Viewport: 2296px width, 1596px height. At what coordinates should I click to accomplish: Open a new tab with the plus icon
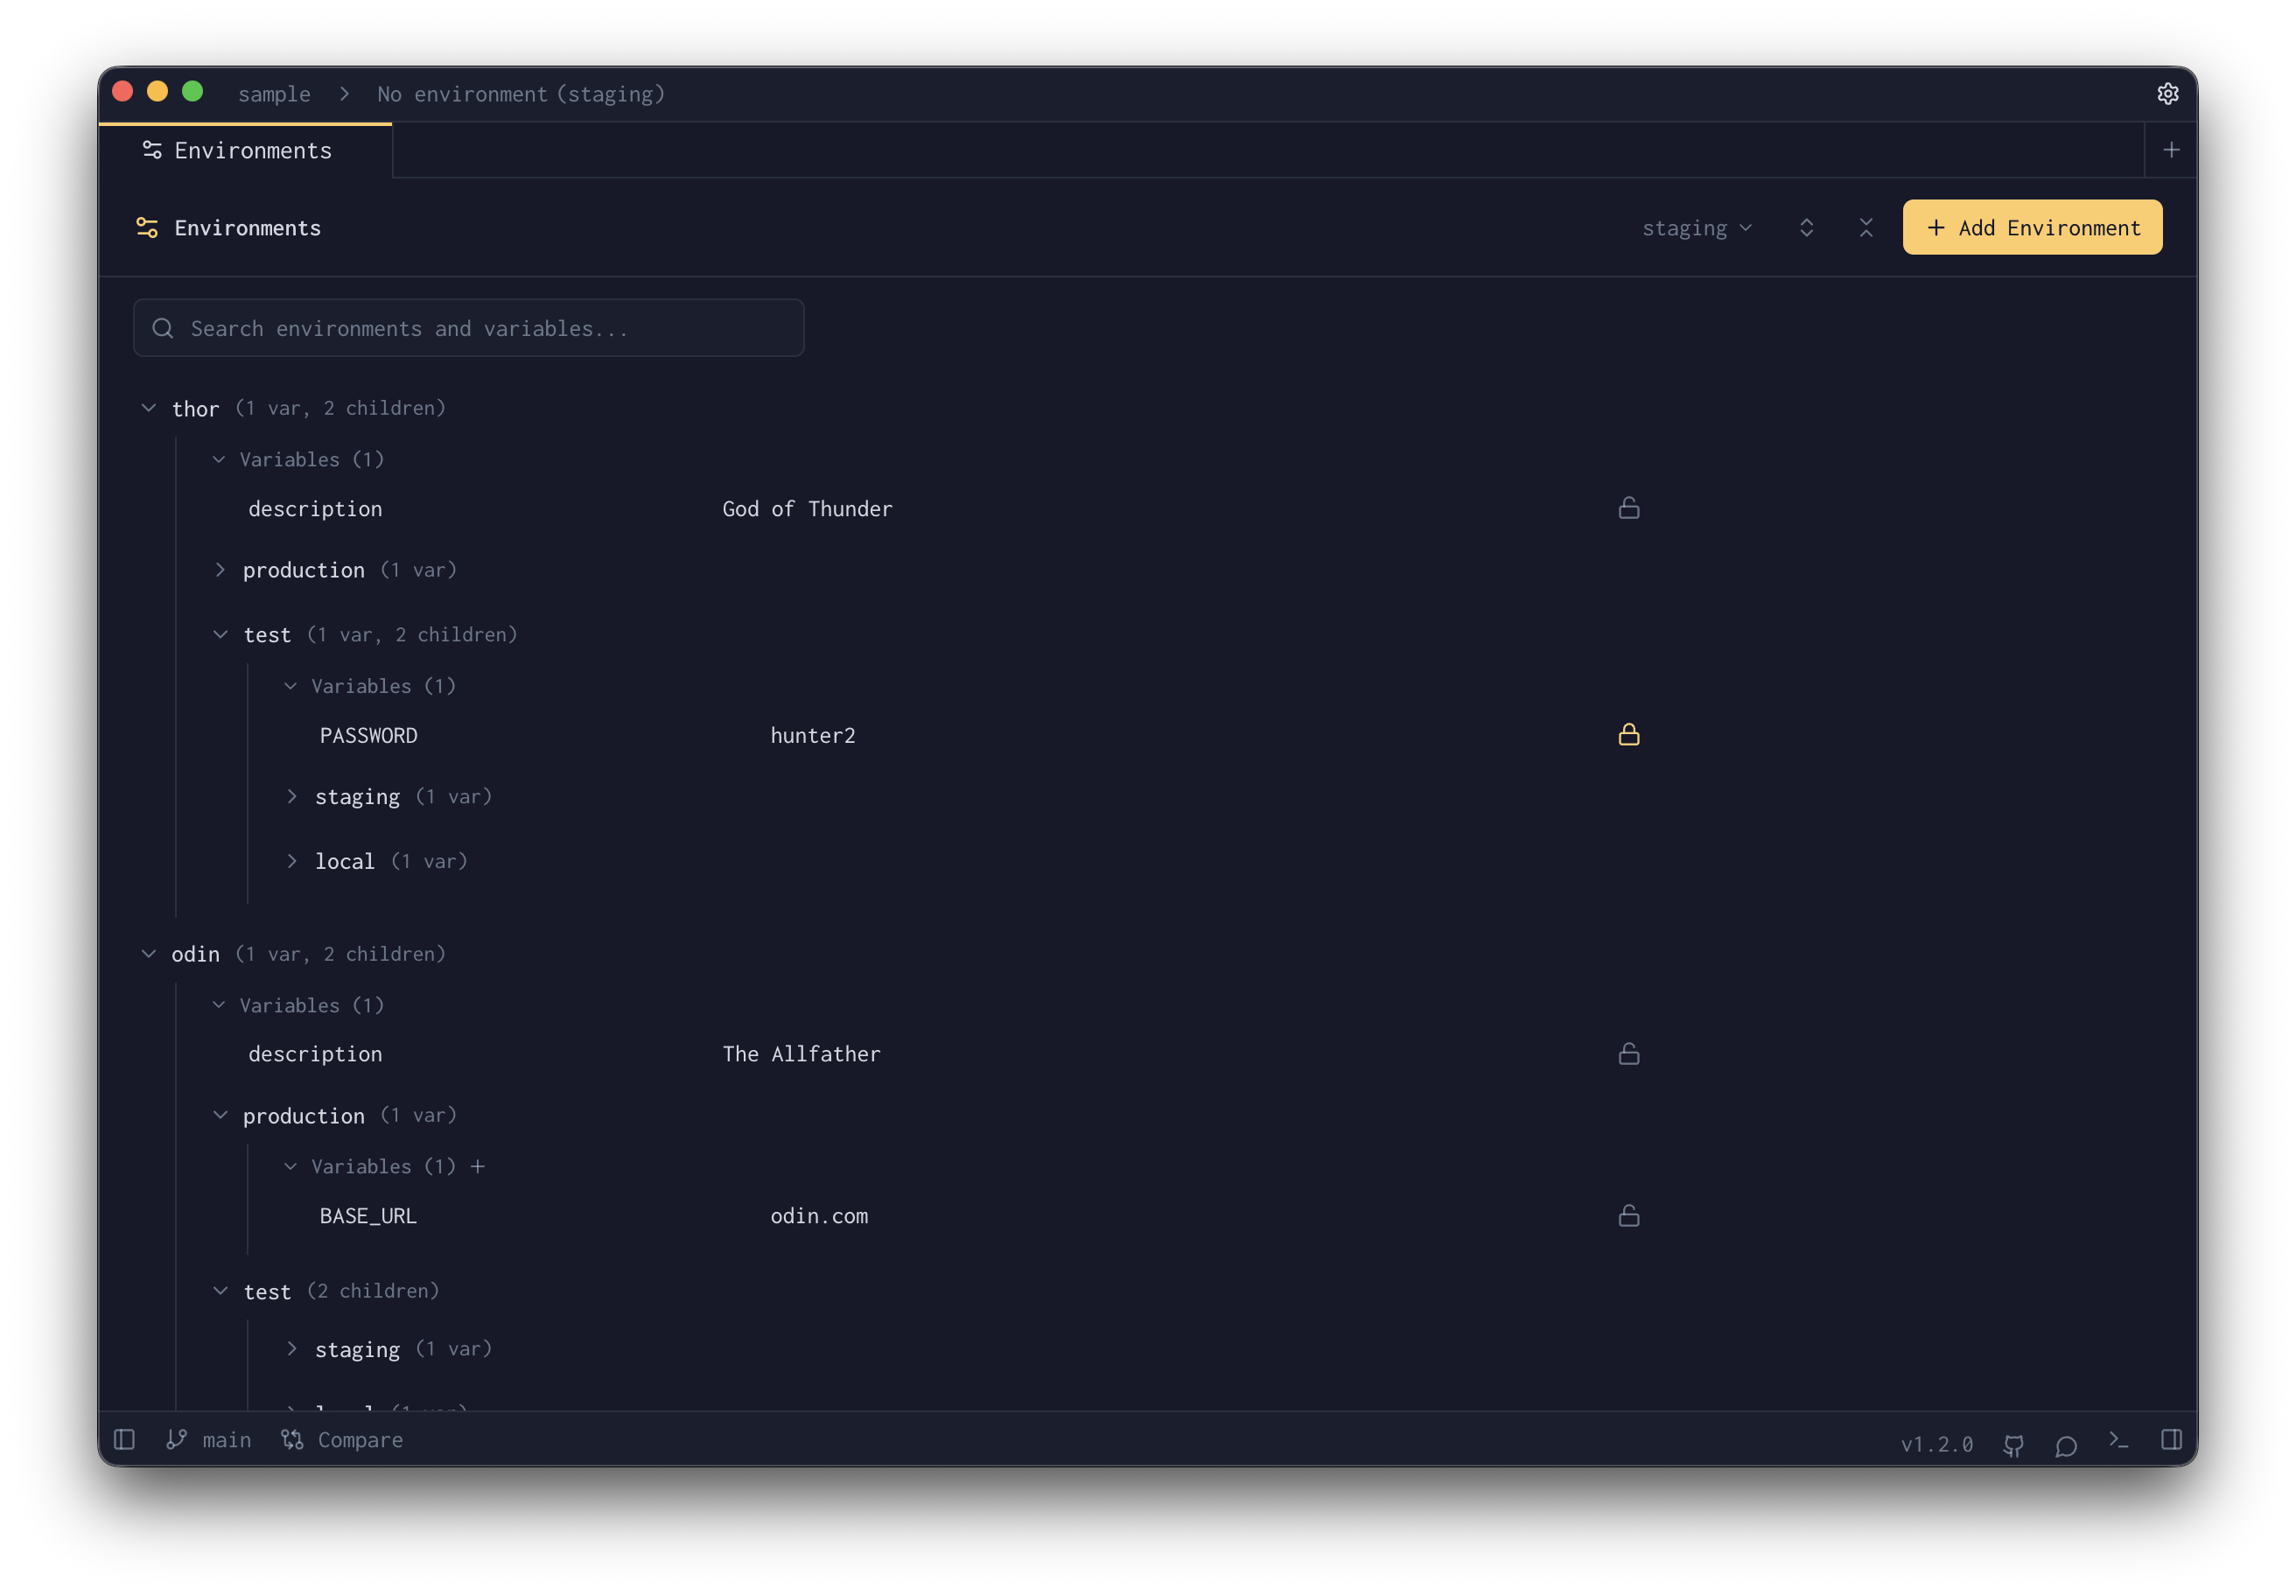pyautogui.click(x=2171, y=149)
